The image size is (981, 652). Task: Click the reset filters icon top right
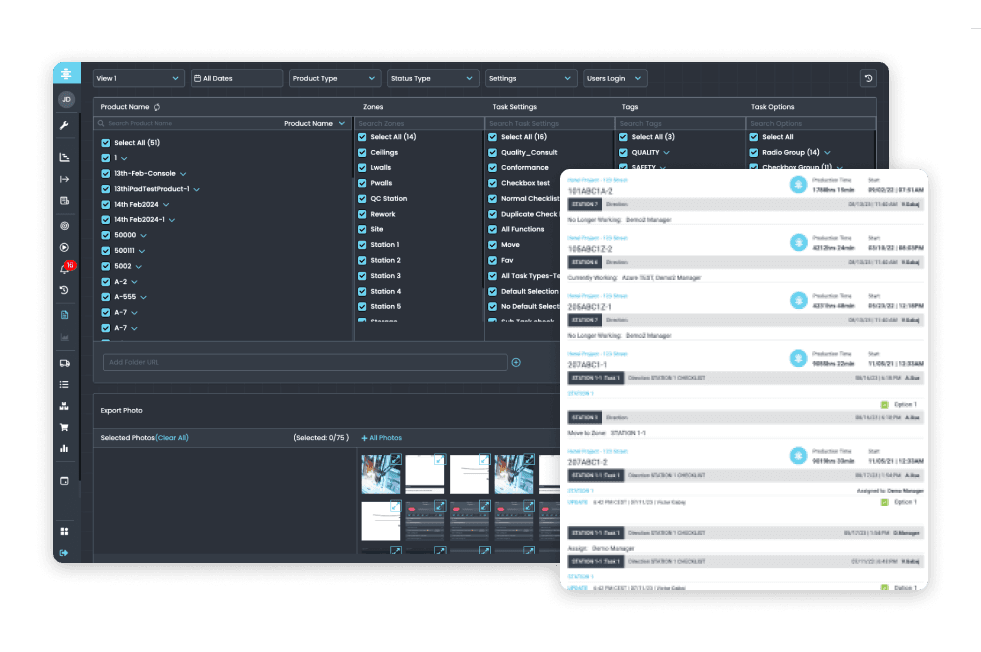[x=868, y=77]
